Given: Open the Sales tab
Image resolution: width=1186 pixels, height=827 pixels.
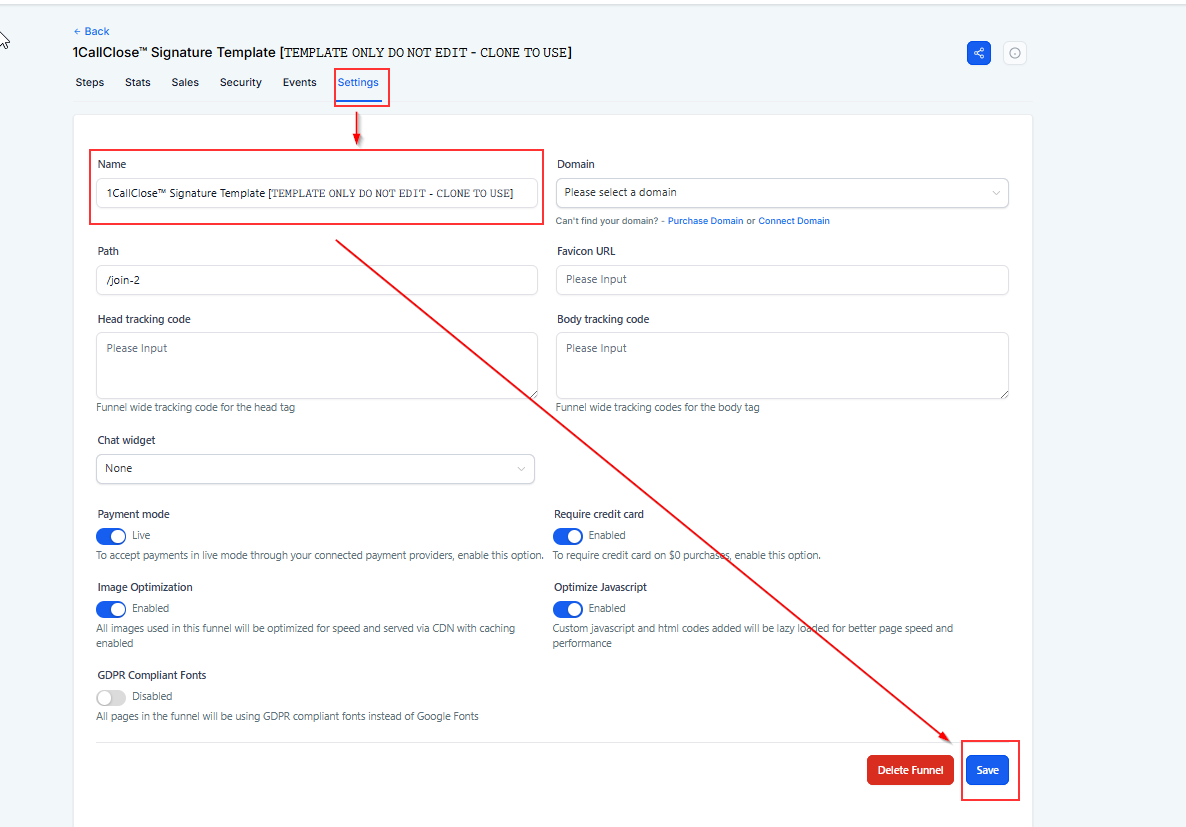Looking at the screenshot, I should (185, 82).
